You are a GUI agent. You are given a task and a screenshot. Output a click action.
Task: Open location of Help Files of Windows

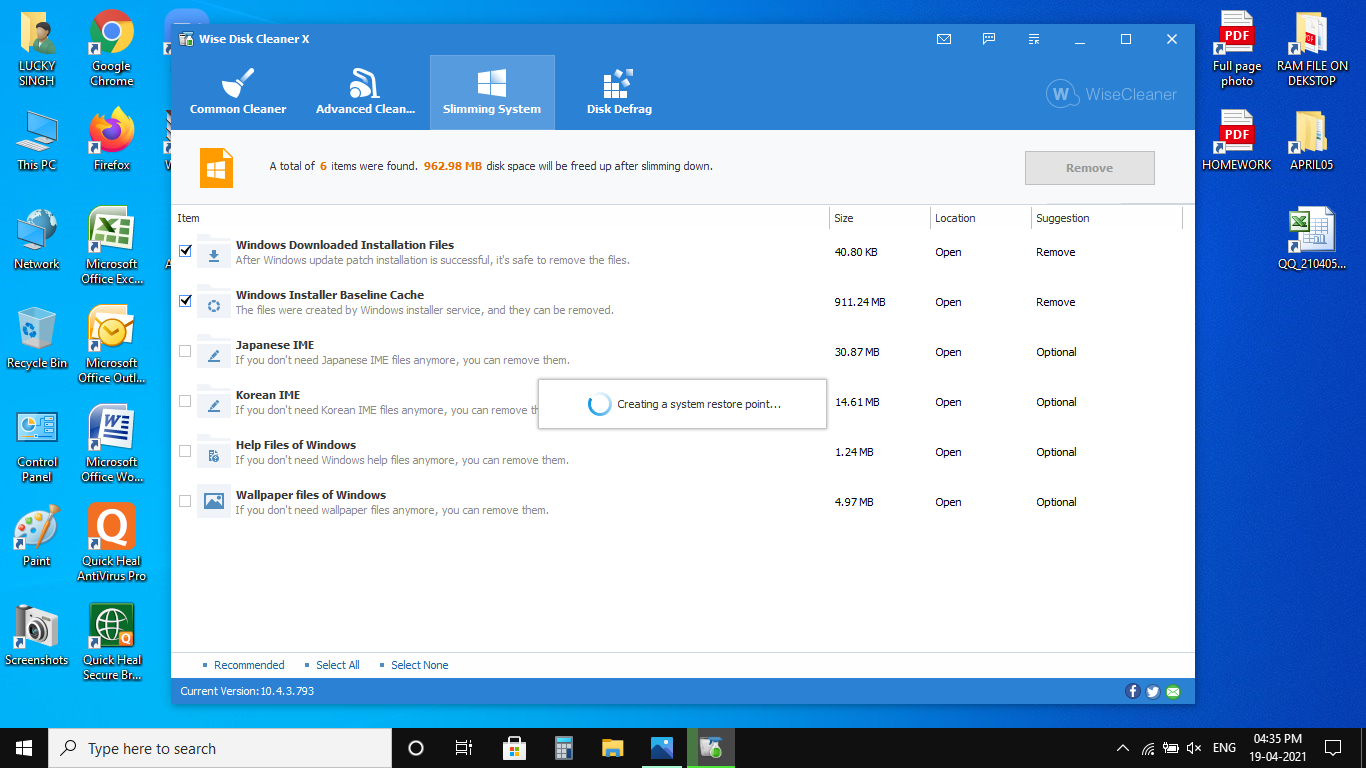click(x=948, y=452)
